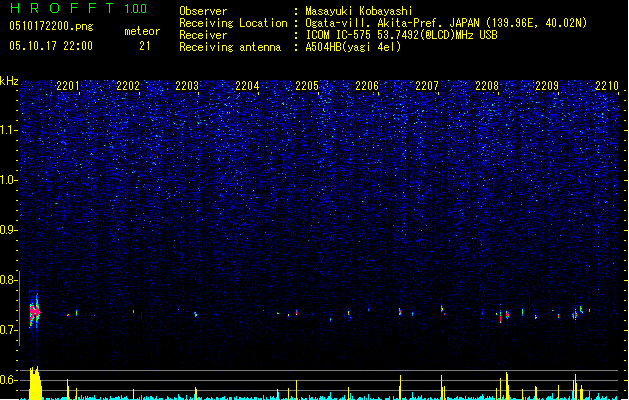Viewport: 629px width, 400px height.
Task: Click the time marker 2202
Action: pyautogui.click(x=128, y=85)
